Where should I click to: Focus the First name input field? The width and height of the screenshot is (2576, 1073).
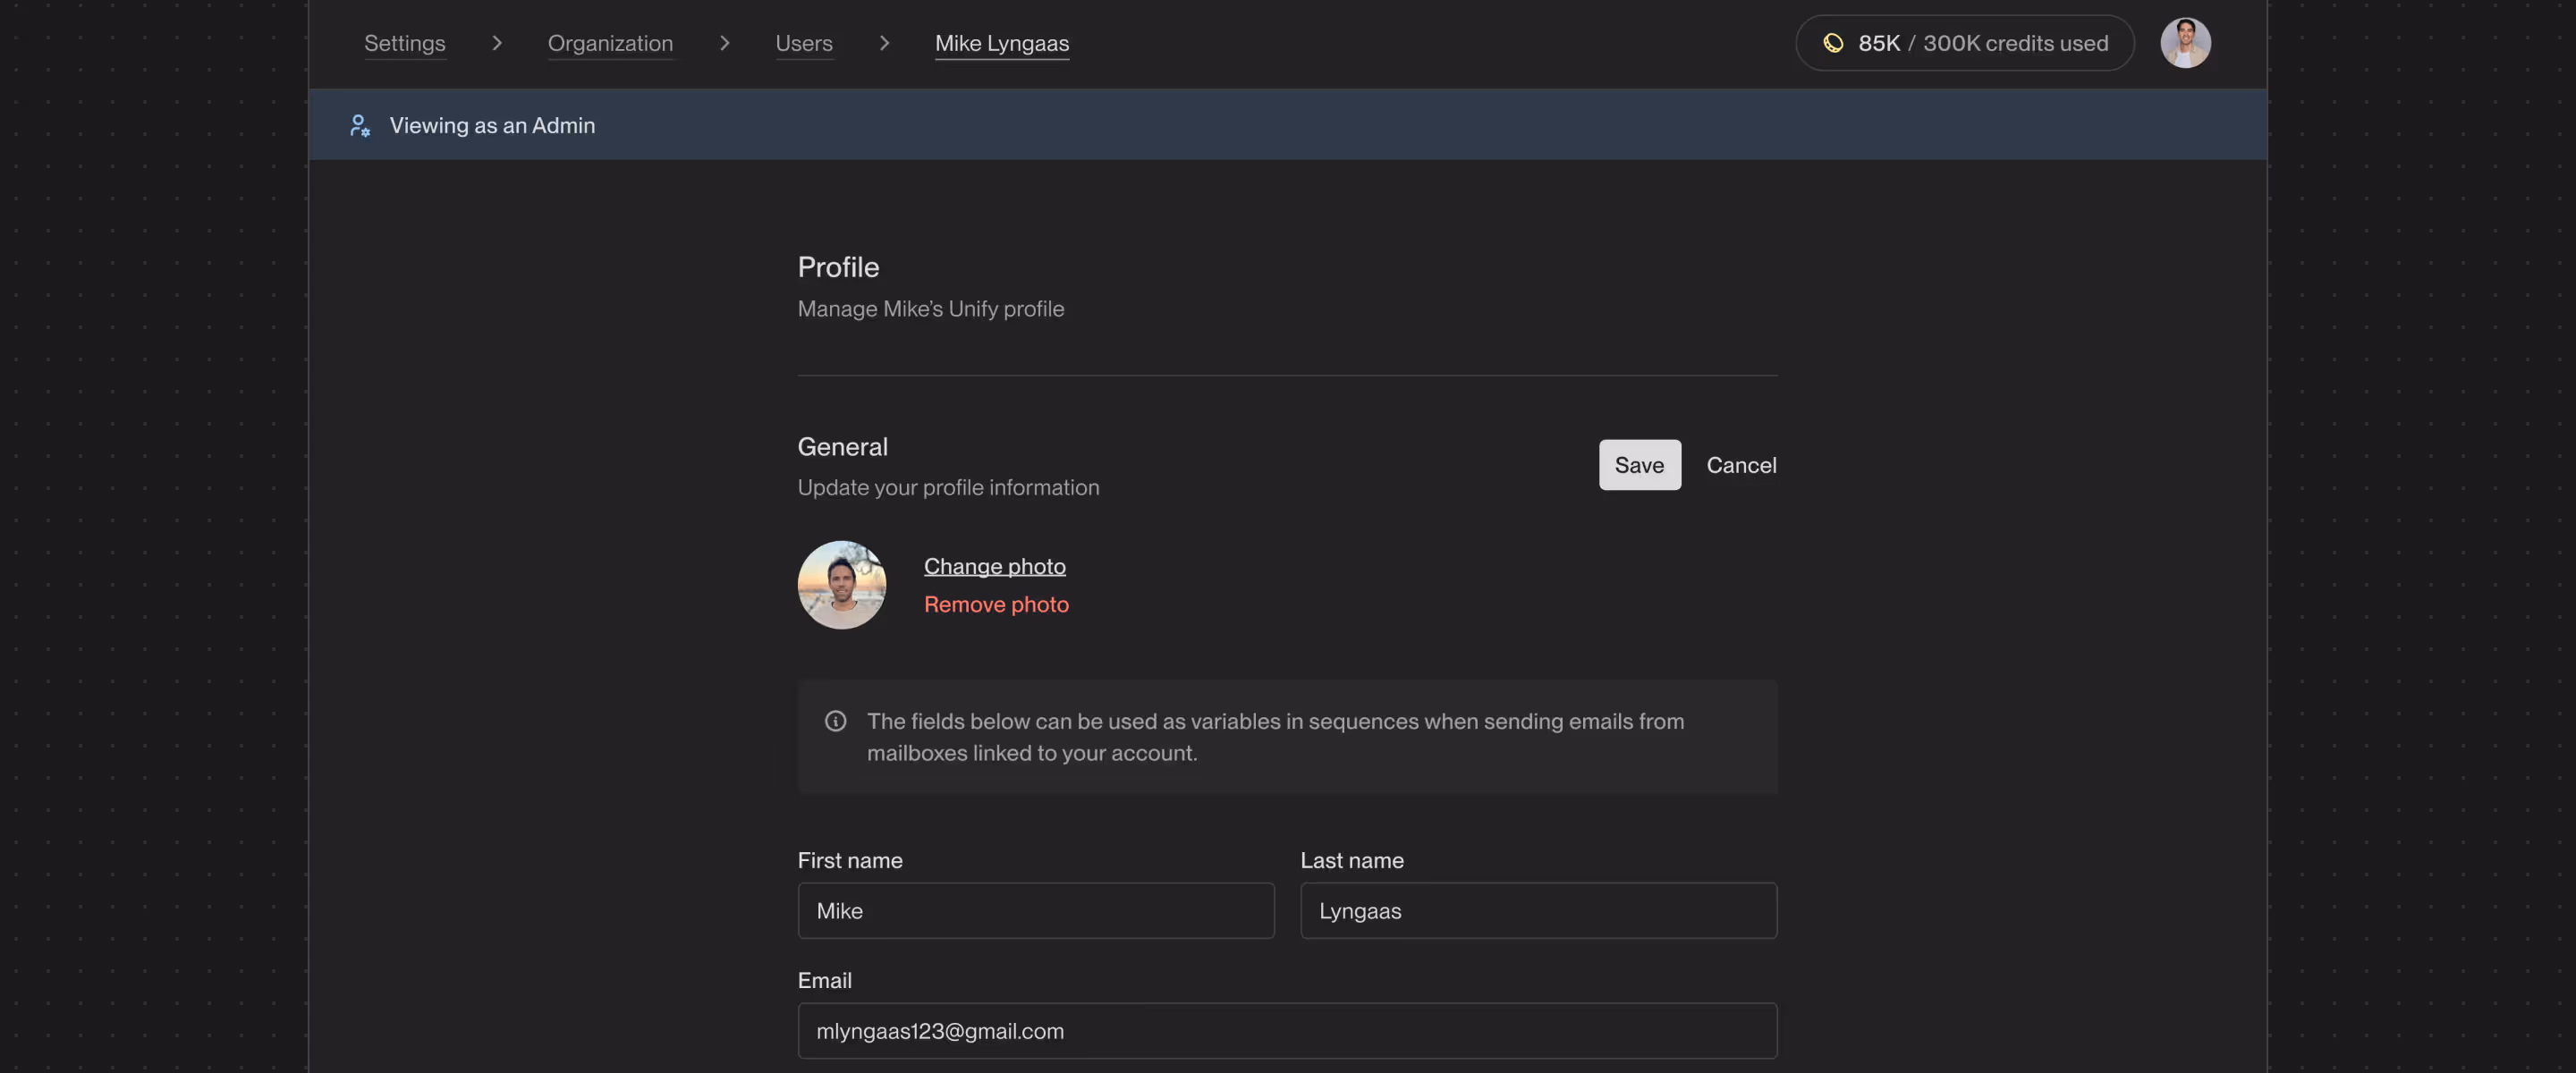(1035, 910)
